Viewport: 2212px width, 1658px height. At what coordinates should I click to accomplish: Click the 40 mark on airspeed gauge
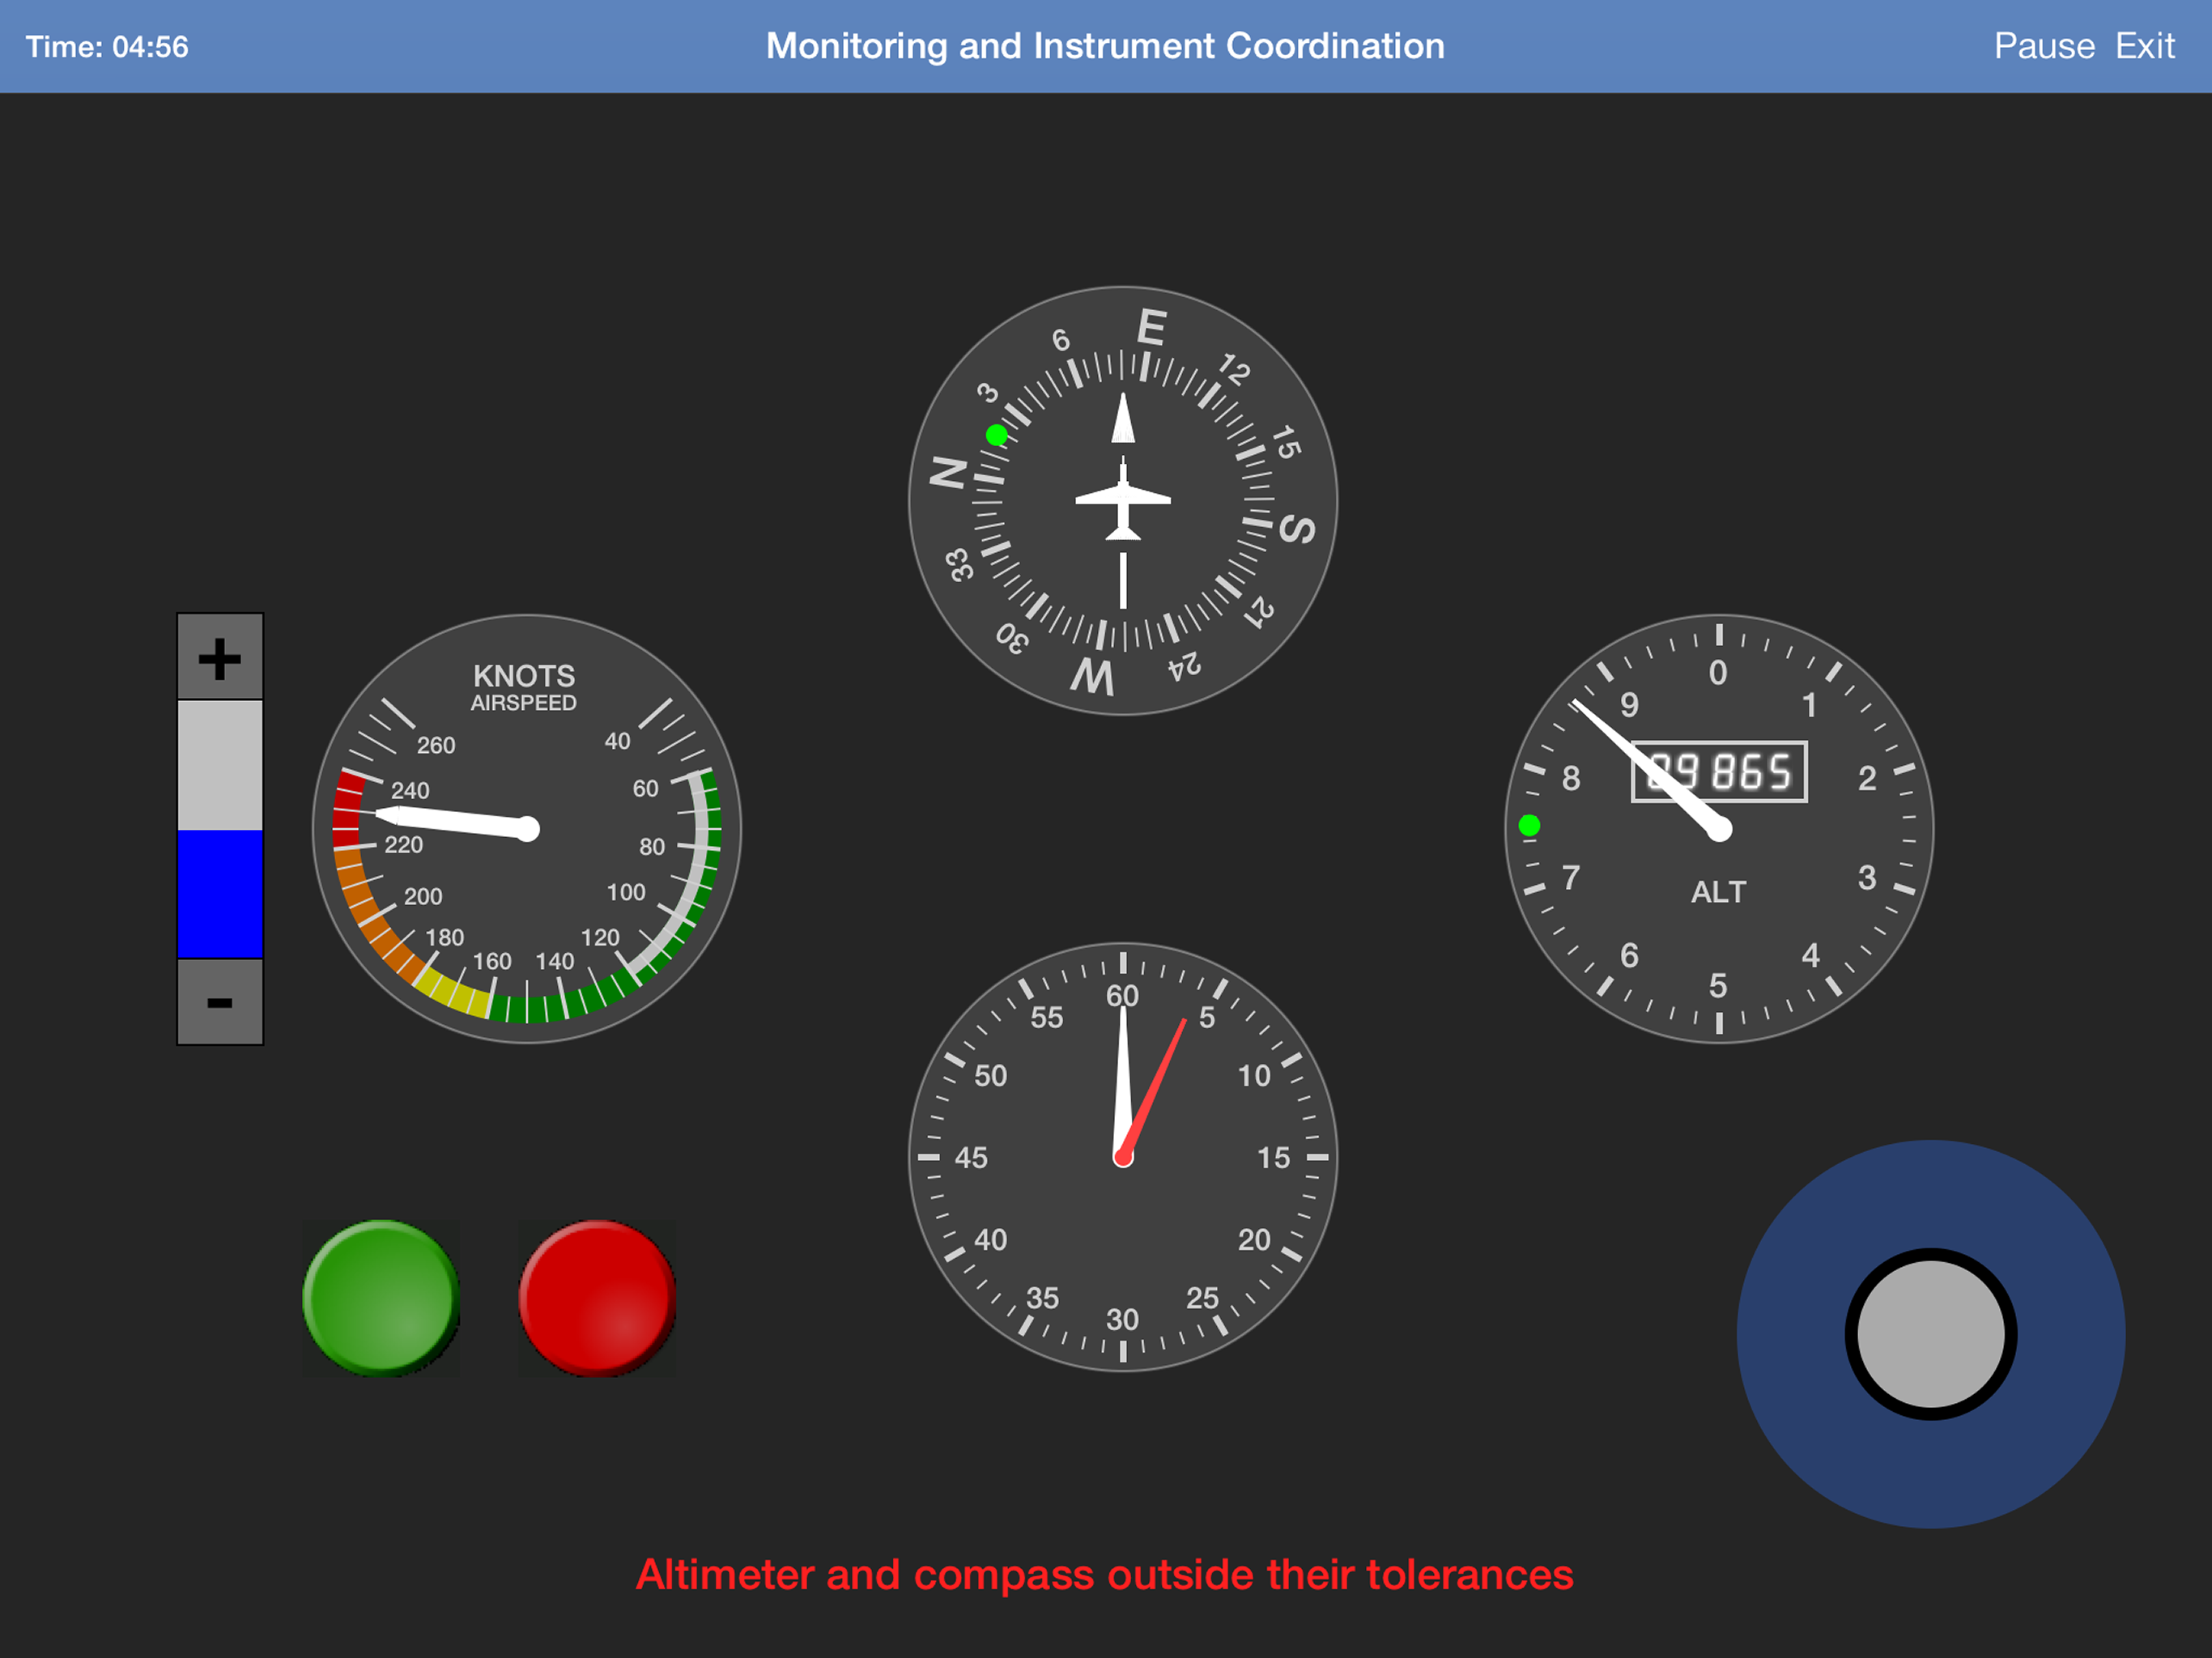(x=617, y=741)
